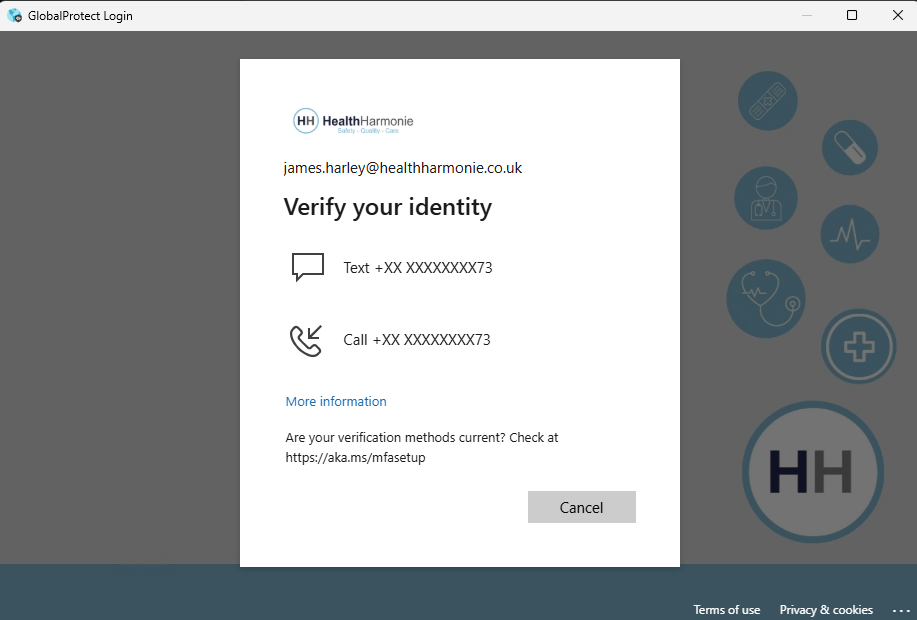The height and width of the screenshot is (620, 917).
Task: Click the speech bubble text message icon
Action: (308, 267)
